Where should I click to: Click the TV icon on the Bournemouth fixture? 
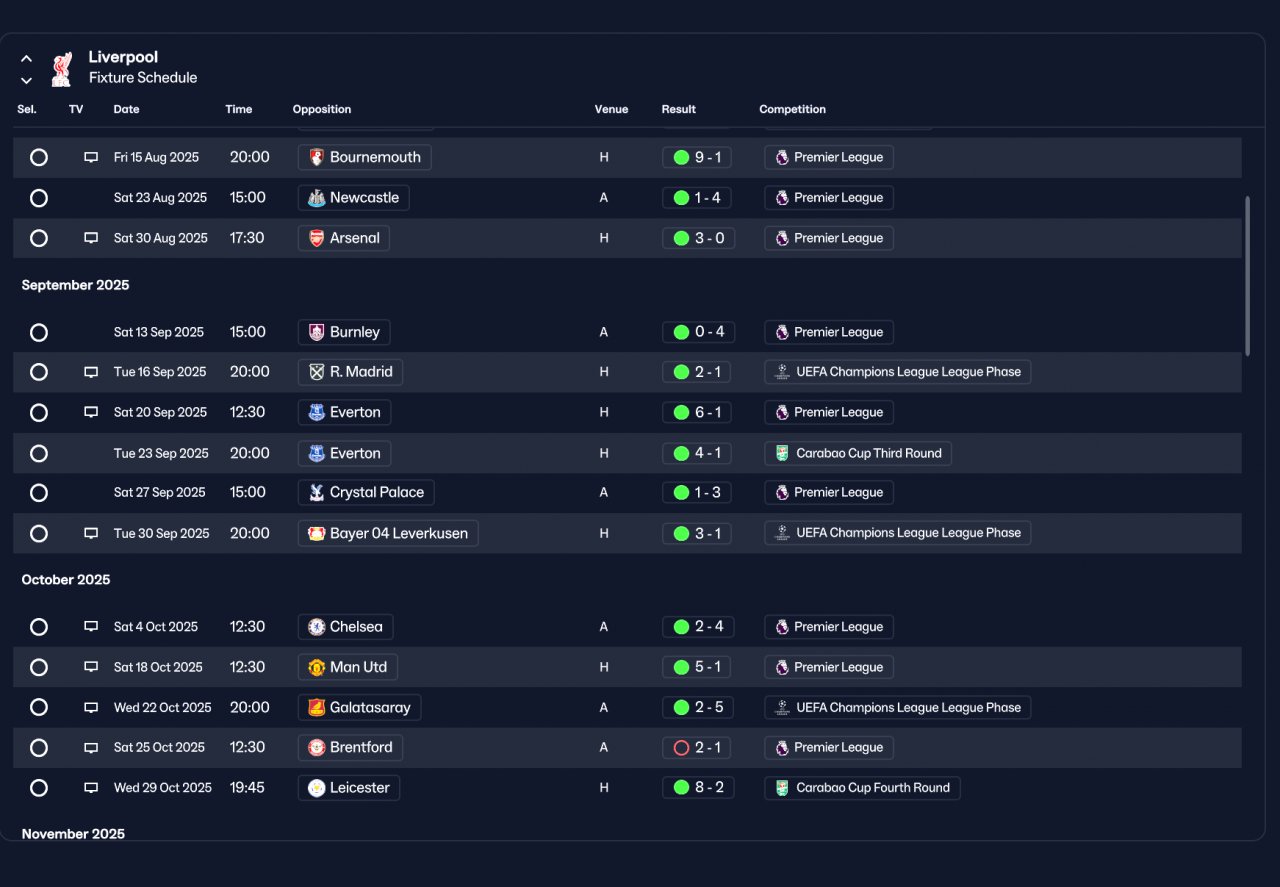[91, 157]
